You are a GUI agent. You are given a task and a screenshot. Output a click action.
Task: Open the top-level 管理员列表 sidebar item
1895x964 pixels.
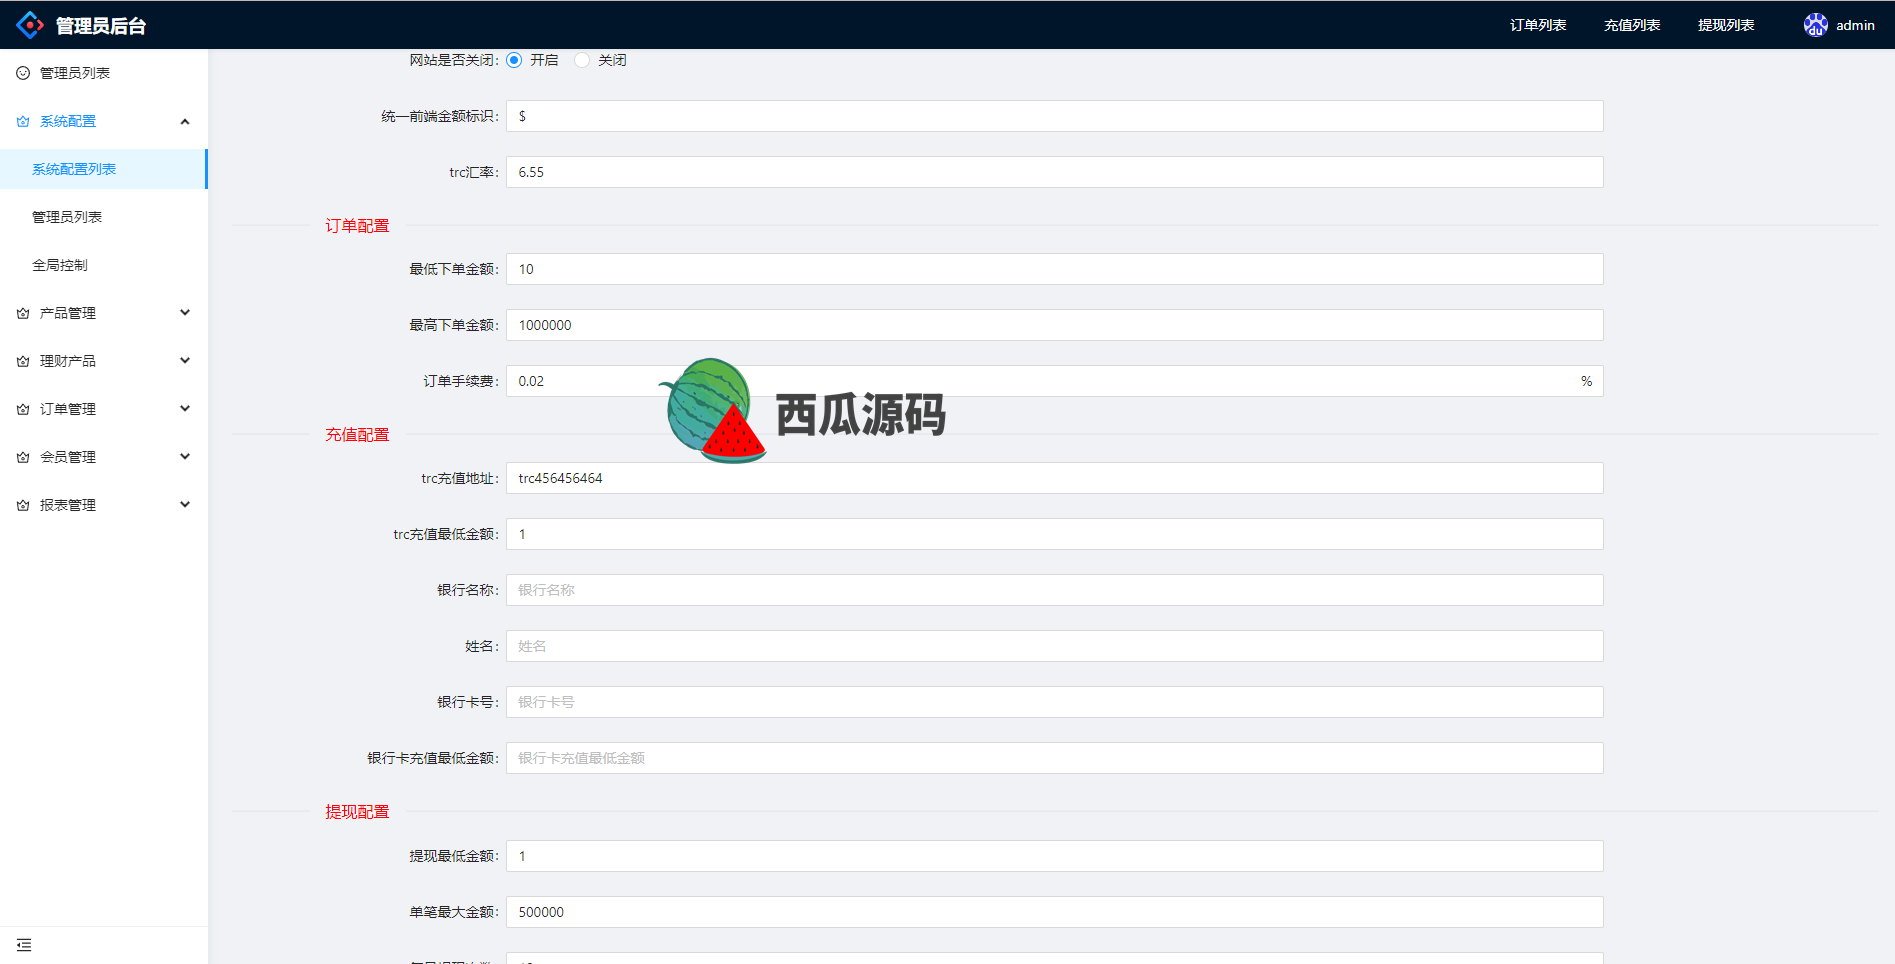(104, 73)
